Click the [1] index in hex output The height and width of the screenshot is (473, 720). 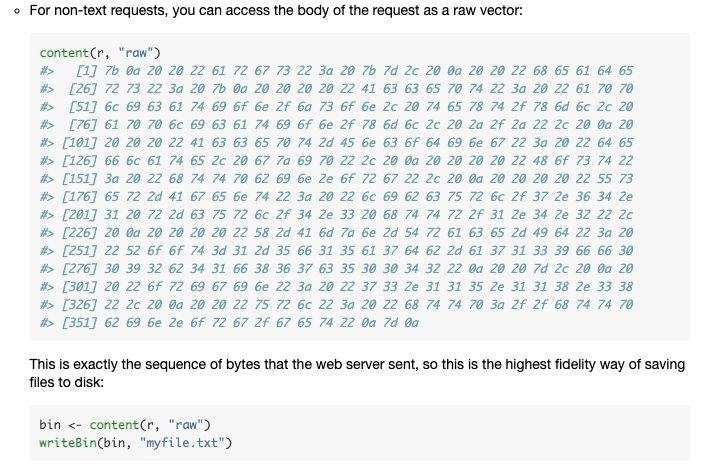pos(86,71)
